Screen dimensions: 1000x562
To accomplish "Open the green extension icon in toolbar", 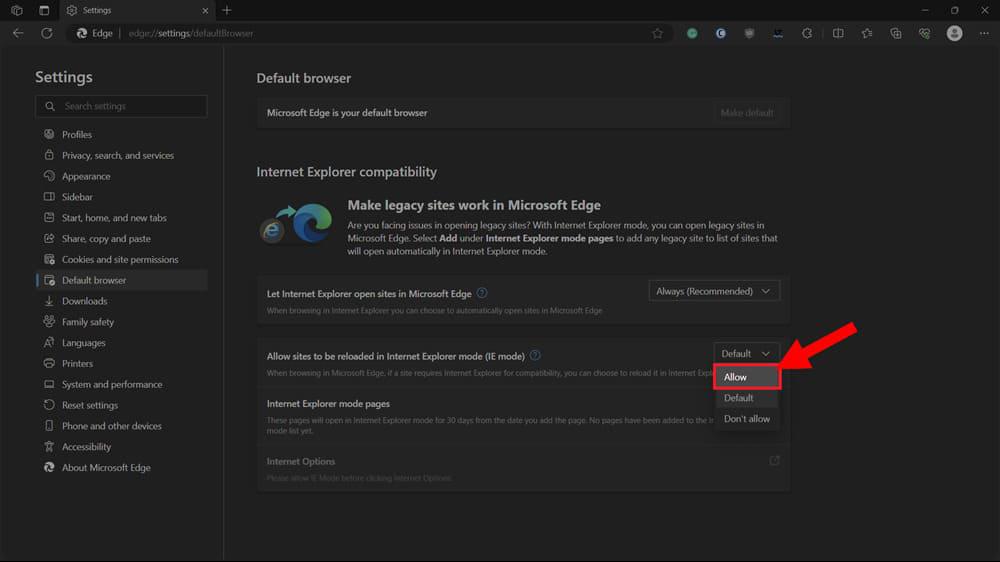I will [x=692, y=33].
